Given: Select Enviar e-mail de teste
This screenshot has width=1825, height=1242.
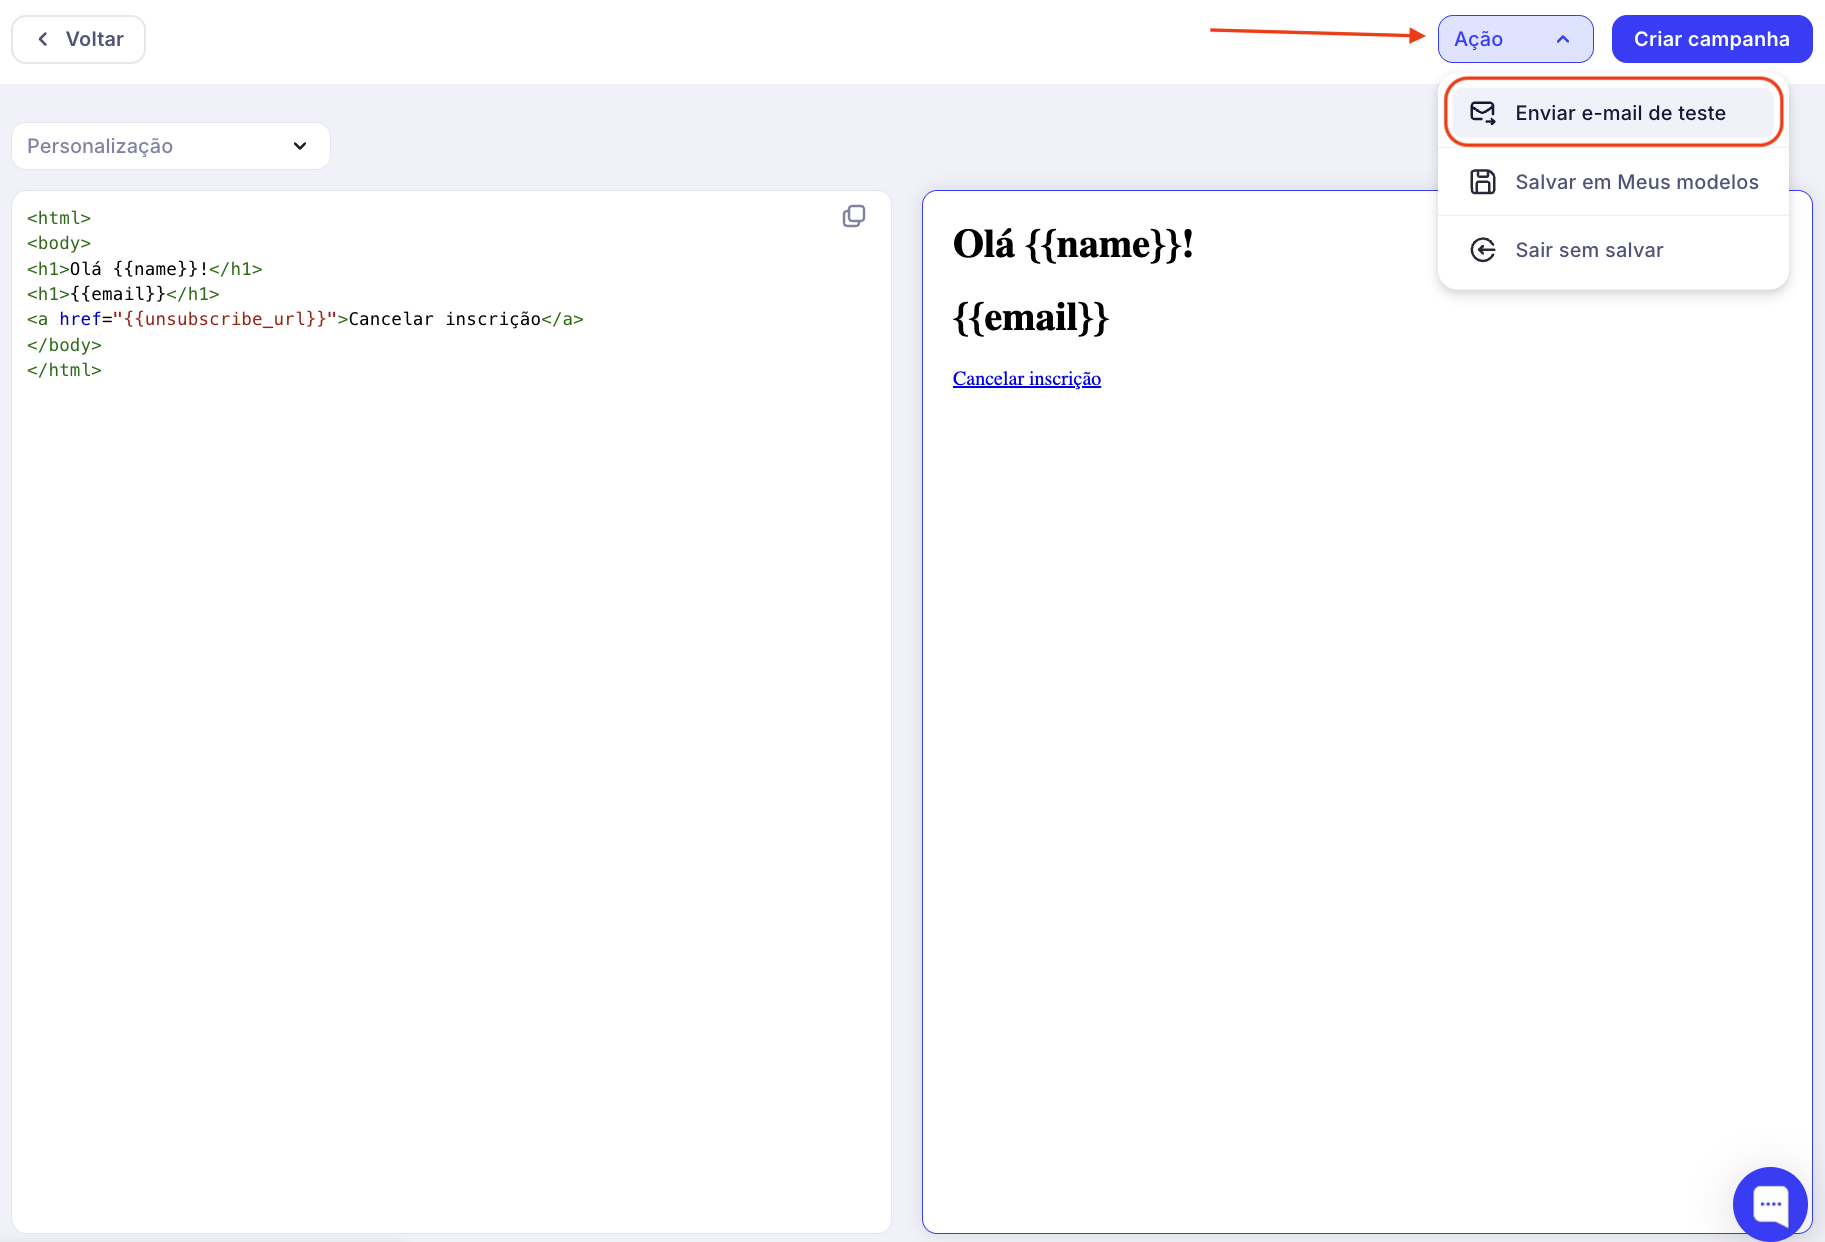Looking at the screenshot, I should click(x=1619, y=113).
